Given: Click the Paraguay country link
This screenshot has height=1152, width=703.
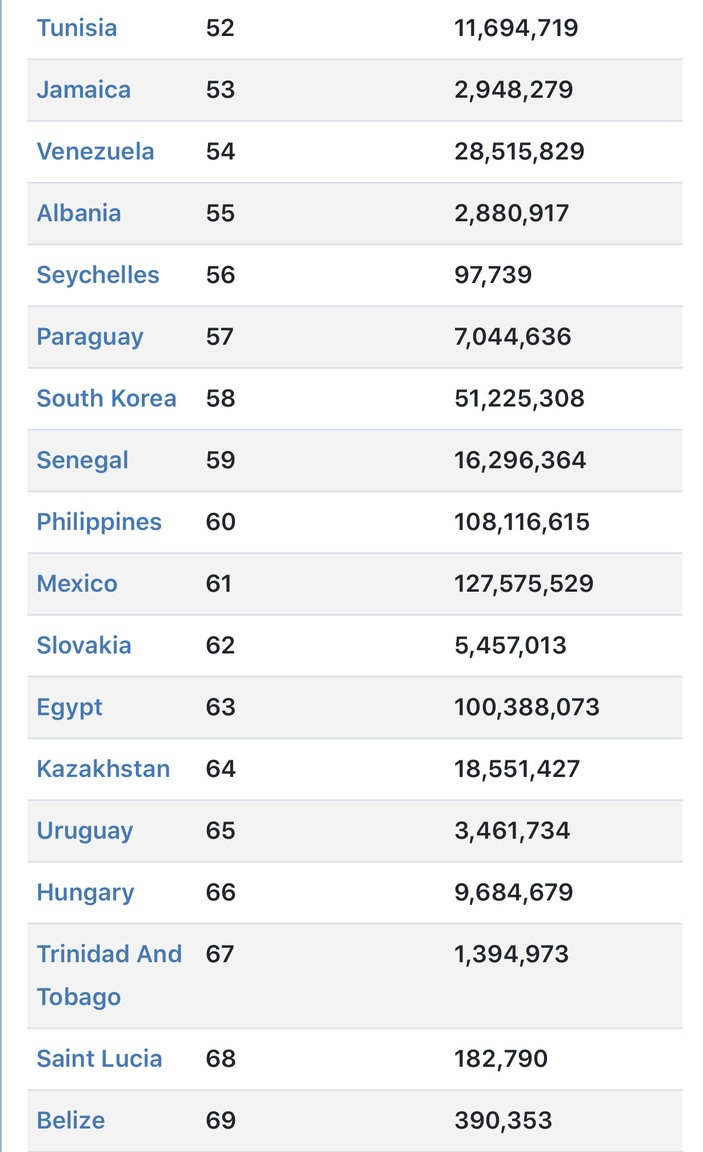Looking at the screenshot, I should tap(90, 336).
